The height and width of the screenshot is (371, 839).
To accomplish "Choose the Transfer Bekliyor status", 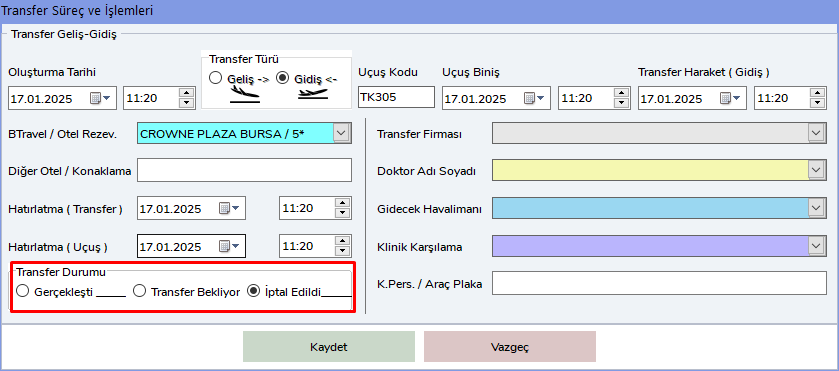I will pos(139,292).
